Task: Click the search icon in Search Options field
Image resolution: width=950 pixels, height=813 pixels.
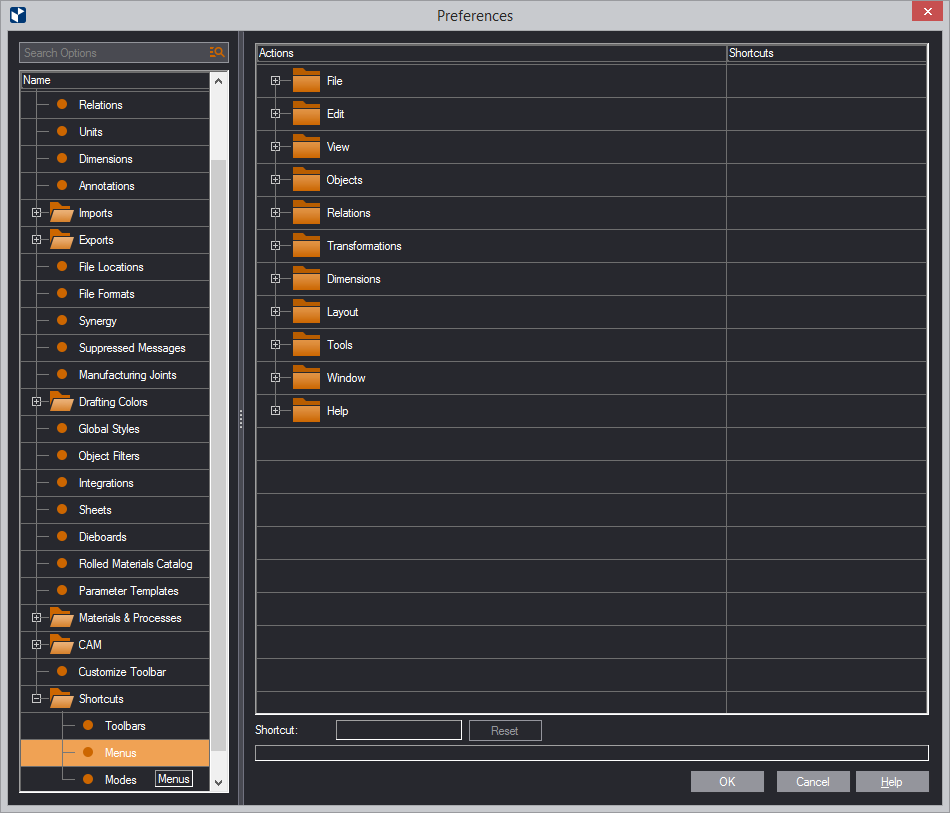Action: tap(217, 53)
